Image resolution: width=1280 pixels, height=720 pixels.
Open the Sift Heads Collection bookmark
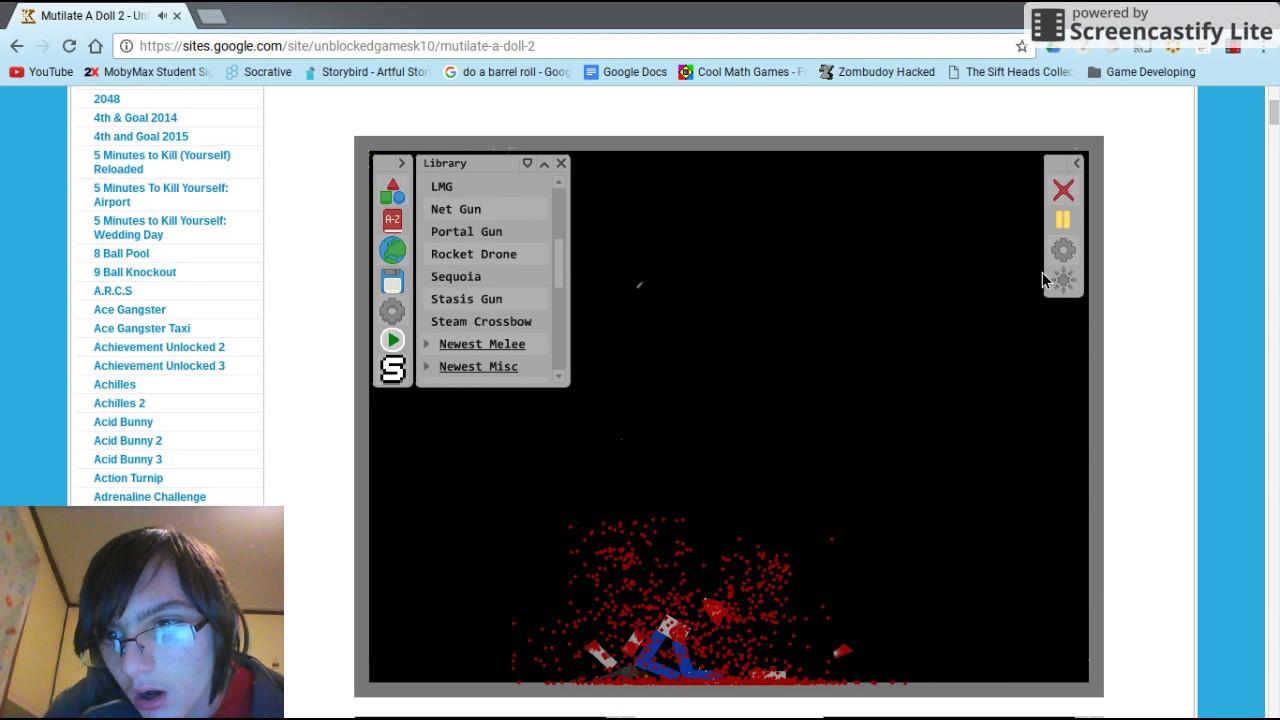click(1009, 72)
